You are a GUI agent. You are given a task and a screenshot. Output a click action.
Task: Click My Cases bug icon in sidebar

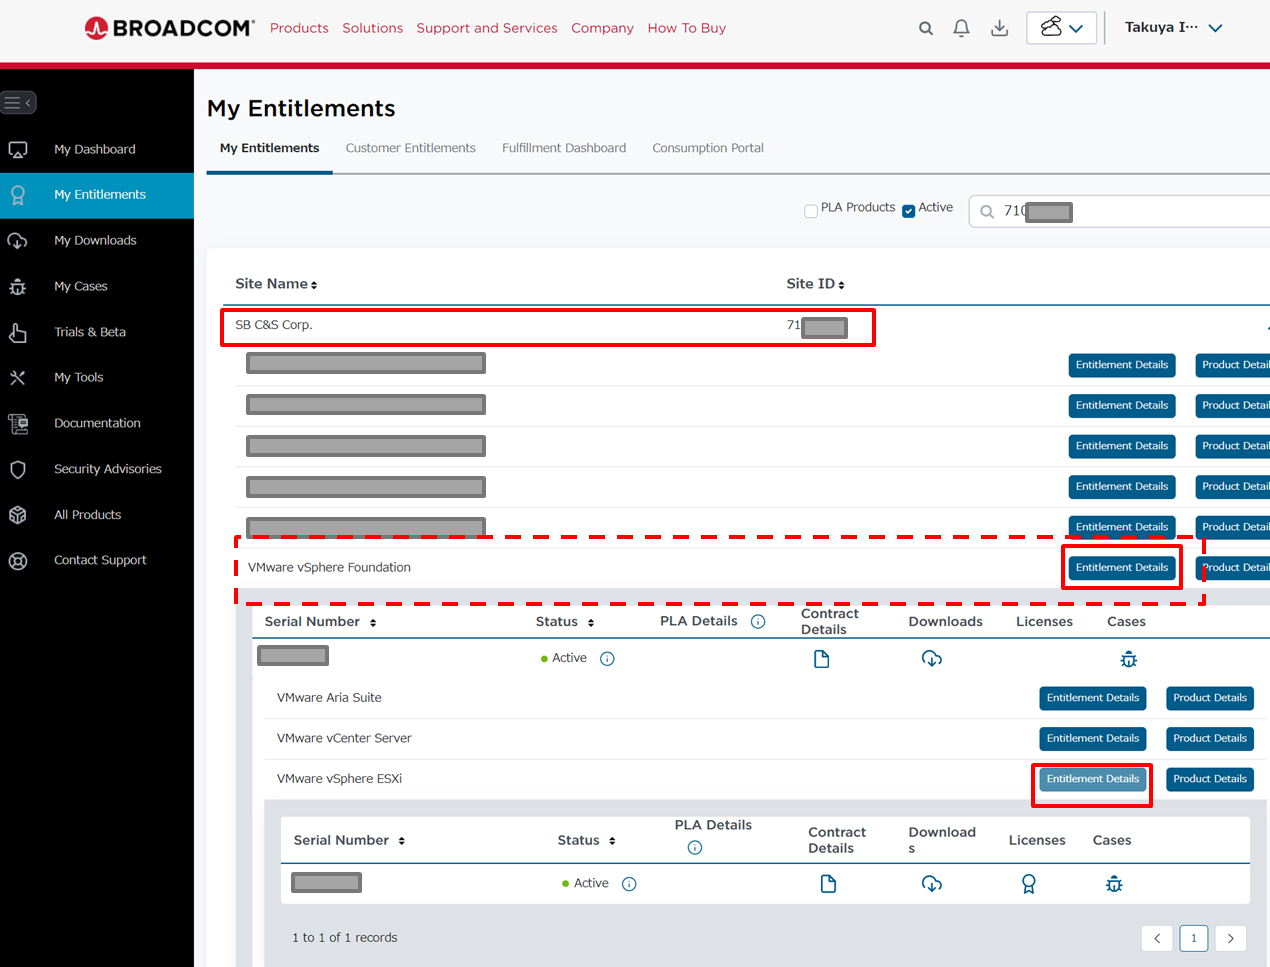(x=18, y=287)
